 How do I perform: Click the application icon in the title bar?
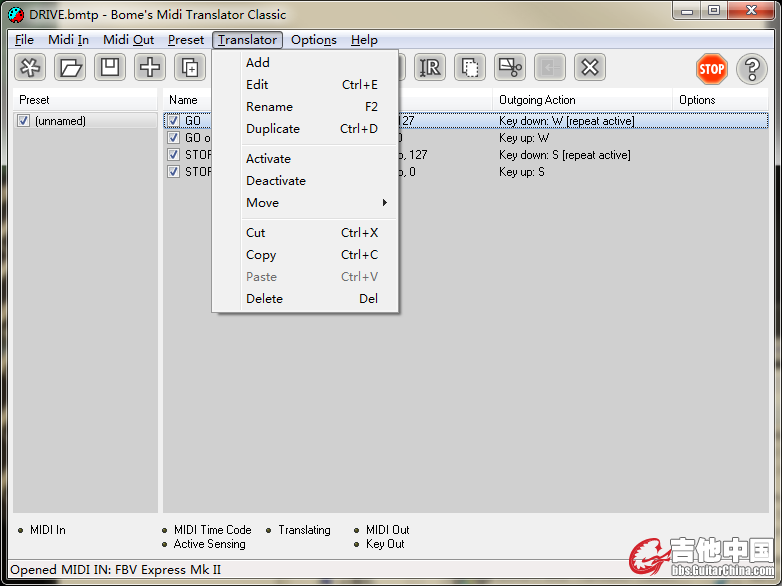pos(16,14)
